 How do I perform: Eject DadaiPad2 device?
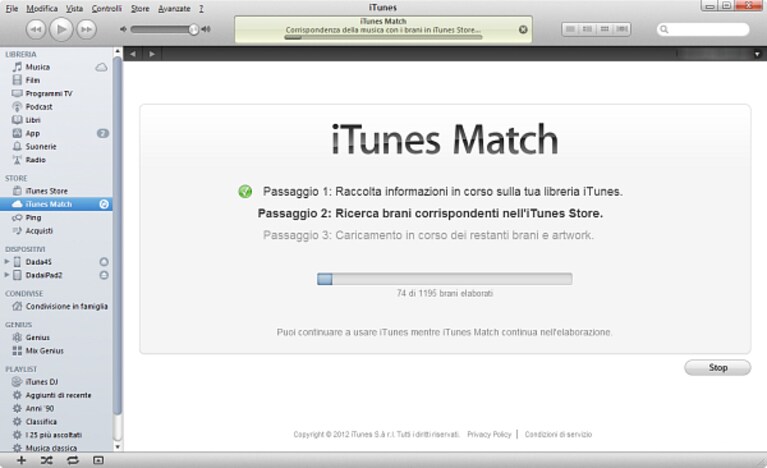pos(104,275)
